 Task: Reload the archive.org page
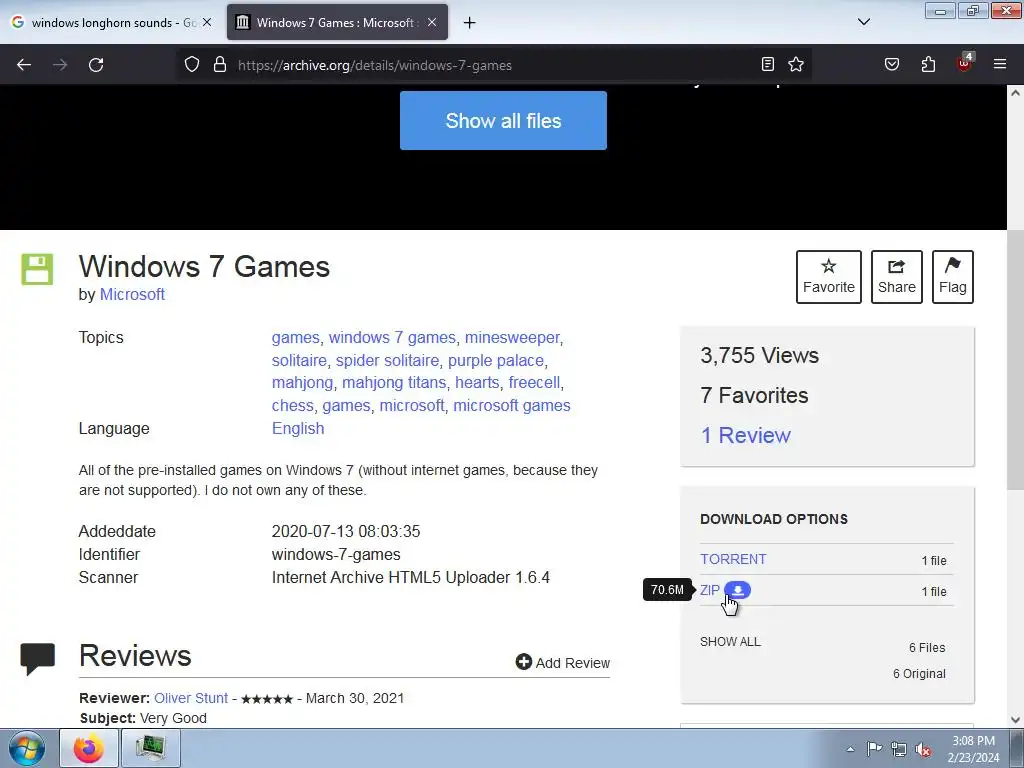click(96, 65)
